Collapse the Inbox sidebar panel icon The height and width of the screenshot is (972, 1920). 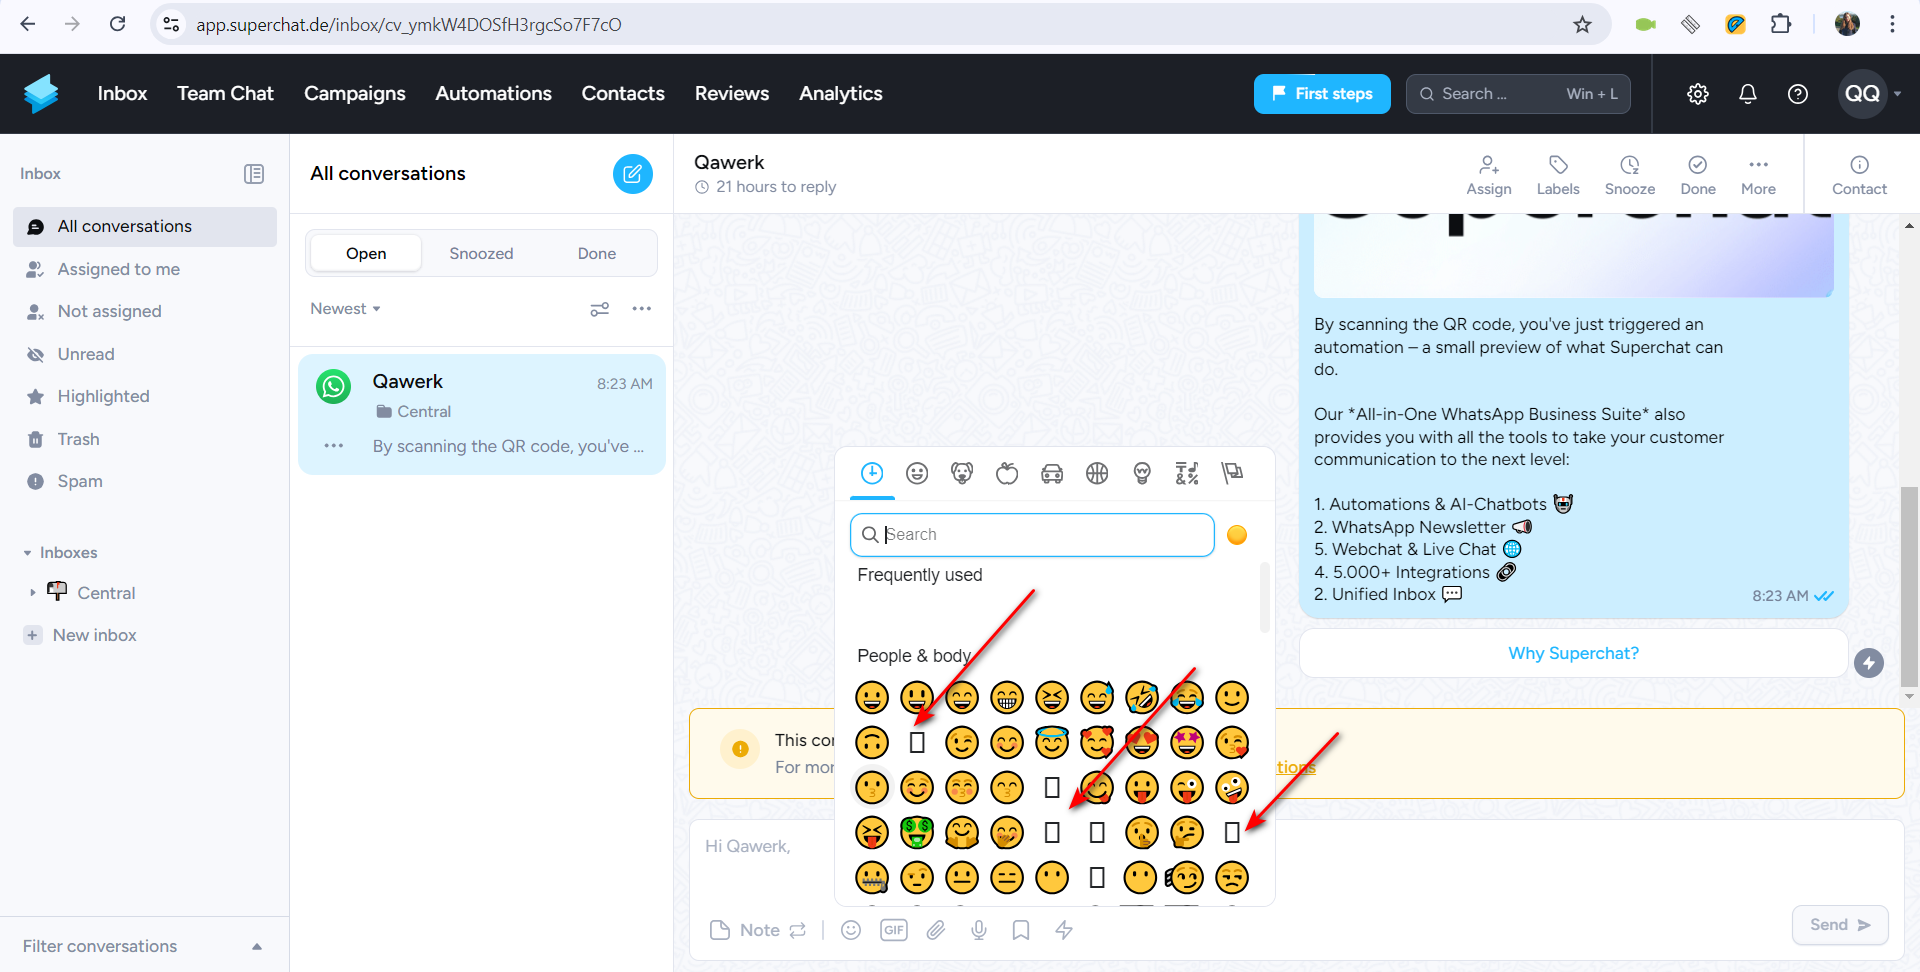tap(254, 174)
